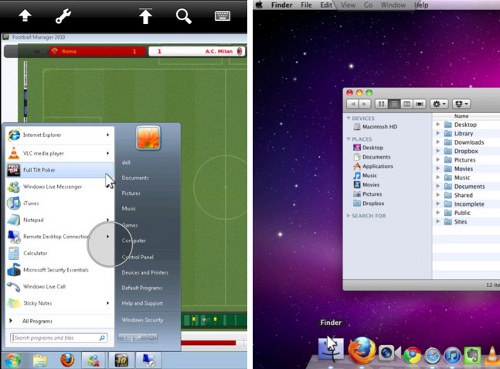Launch Calculator from Start menu

click(x=60, y=253)
